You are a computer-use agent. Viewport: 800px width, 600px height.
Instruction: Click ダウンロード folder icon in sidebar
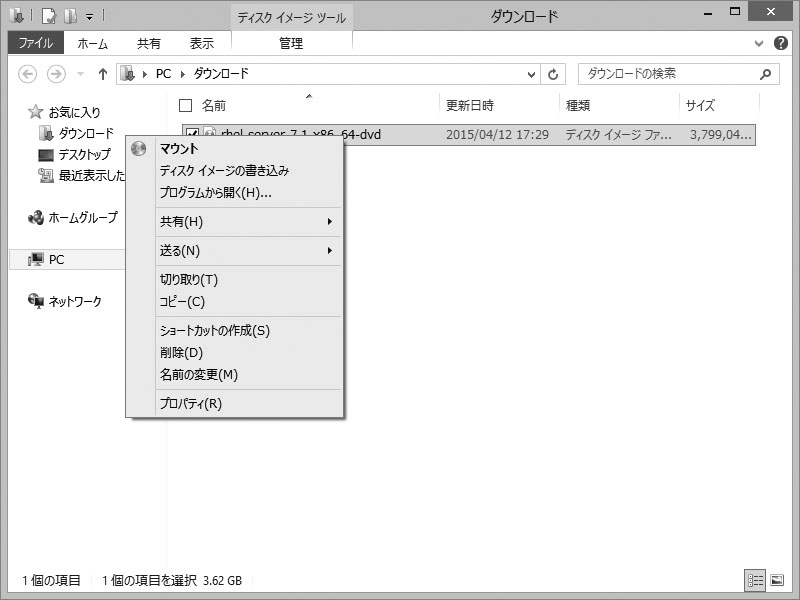(x=46, y=134)
